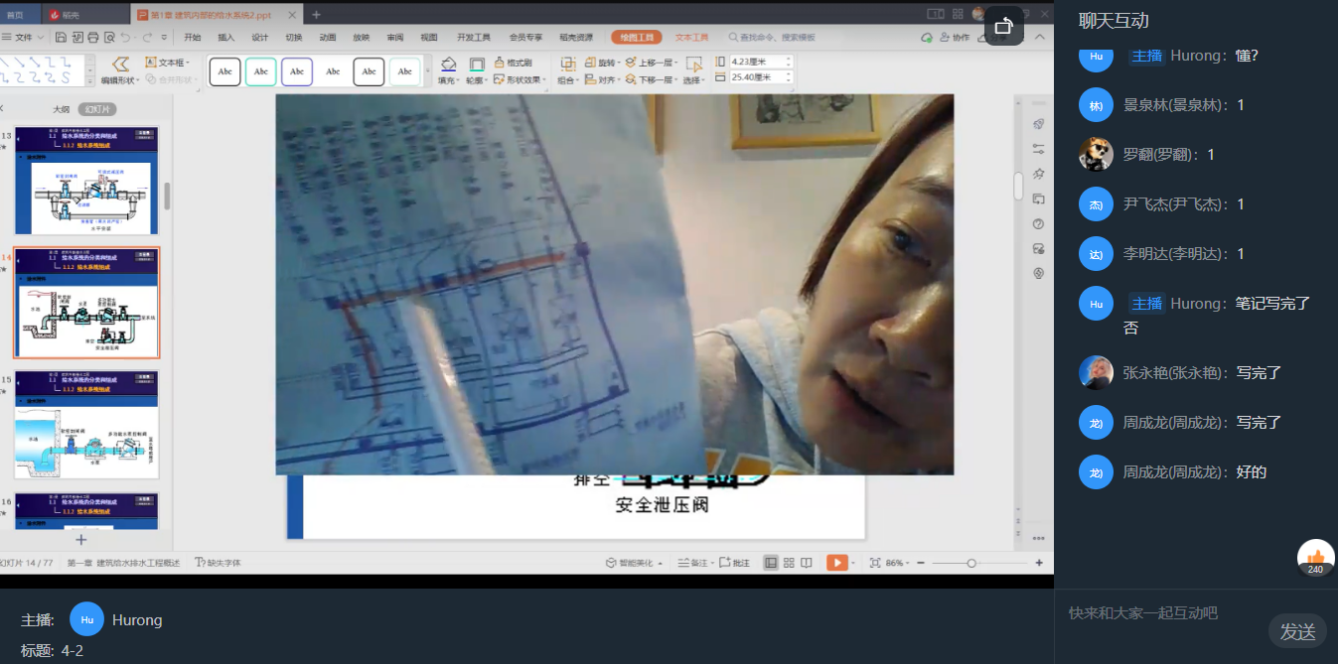Switch to normal view in status bar
This screenshot has width=1338, height=664.
point(770,563)
